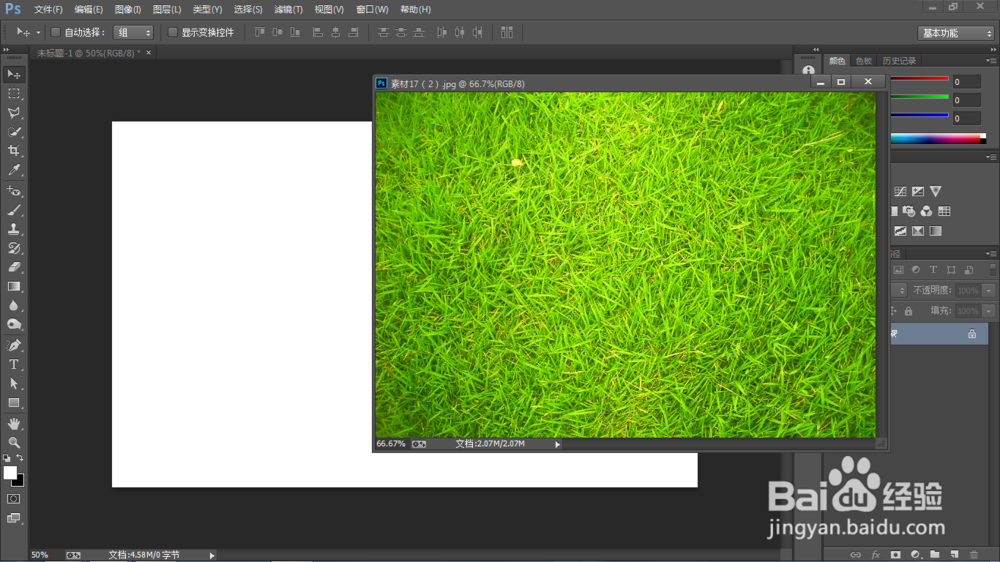Open the 滤镜(T) menu
This screenshot has width=1000, height=562.
pyautogui.click(x=288, y=10)
